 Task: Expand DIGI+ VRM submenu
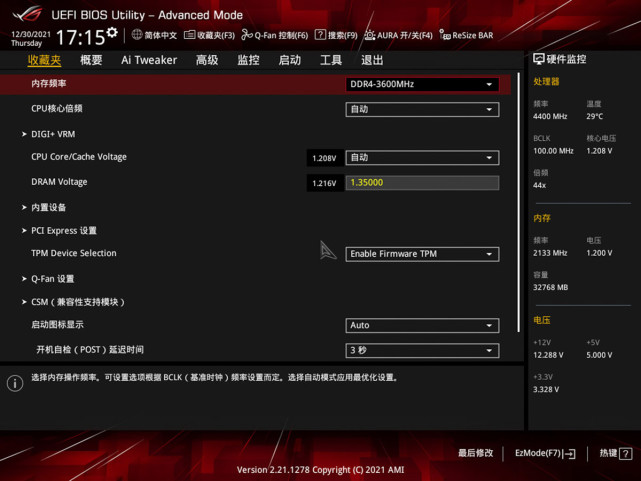coord(53,134)
